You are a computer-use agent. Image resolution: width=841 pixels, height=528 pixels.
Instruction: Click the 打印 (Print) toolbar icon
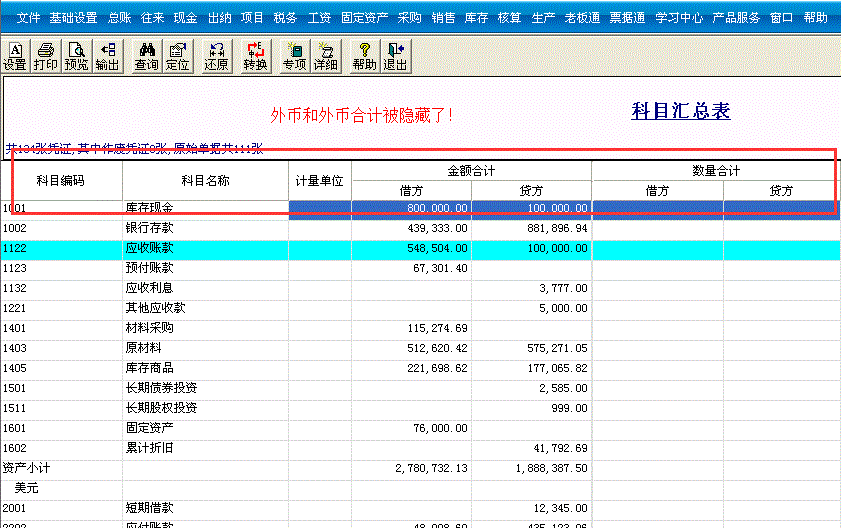click(45, 56)
